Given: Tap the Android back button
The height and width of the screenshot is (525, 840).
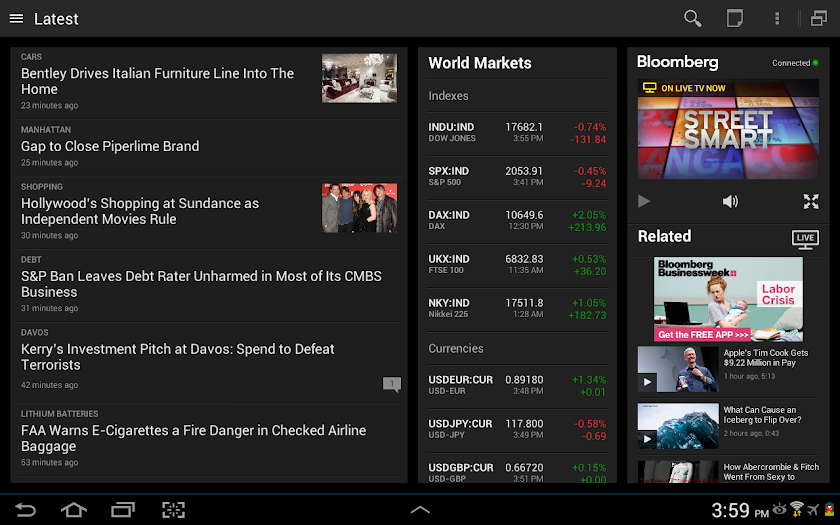Looking at the screenshot, I should coord(25,509).
